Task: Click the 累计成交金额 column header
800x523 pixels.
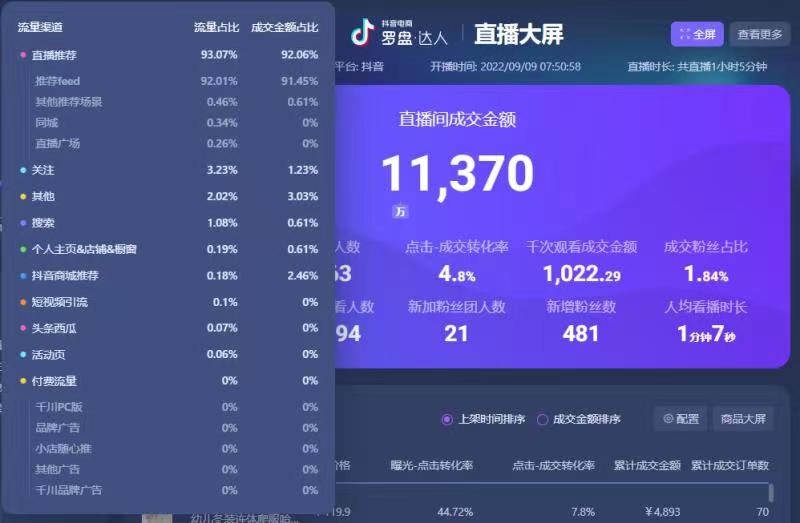Action: pos(647,465)
